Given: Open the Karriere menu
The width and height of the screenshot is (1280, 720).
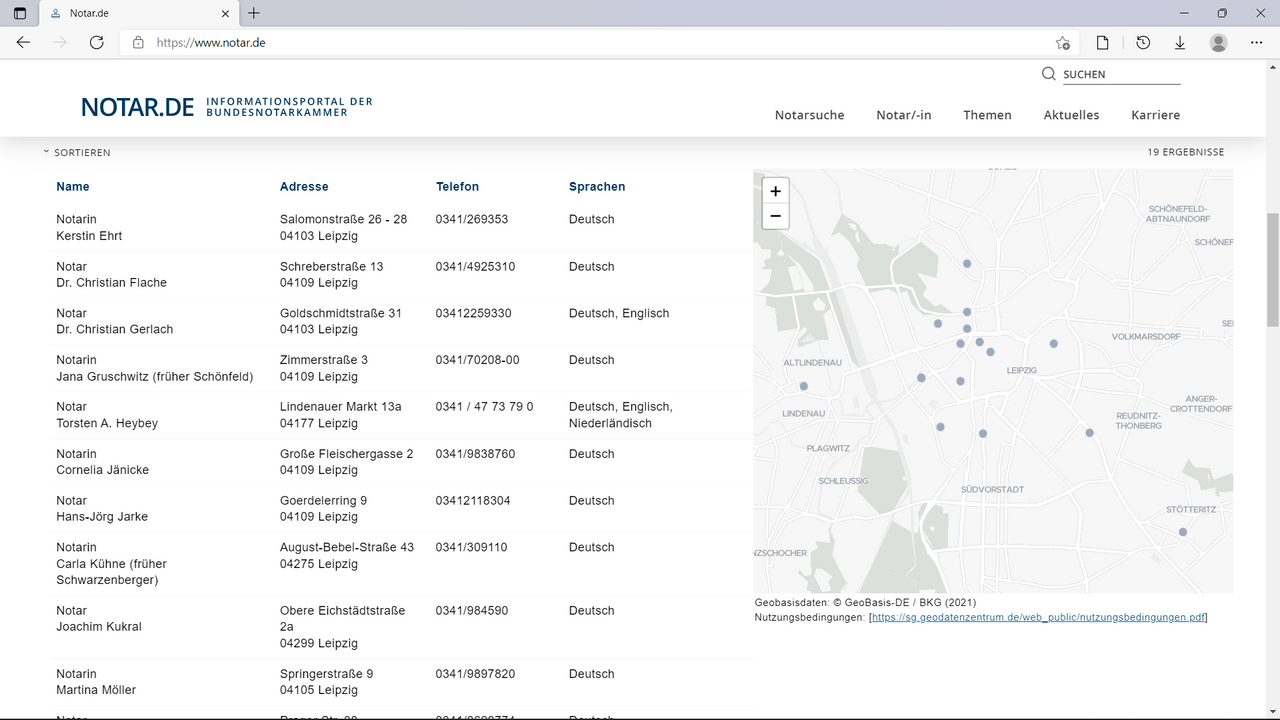Looking at the screenshot, I should point(1155,115).
